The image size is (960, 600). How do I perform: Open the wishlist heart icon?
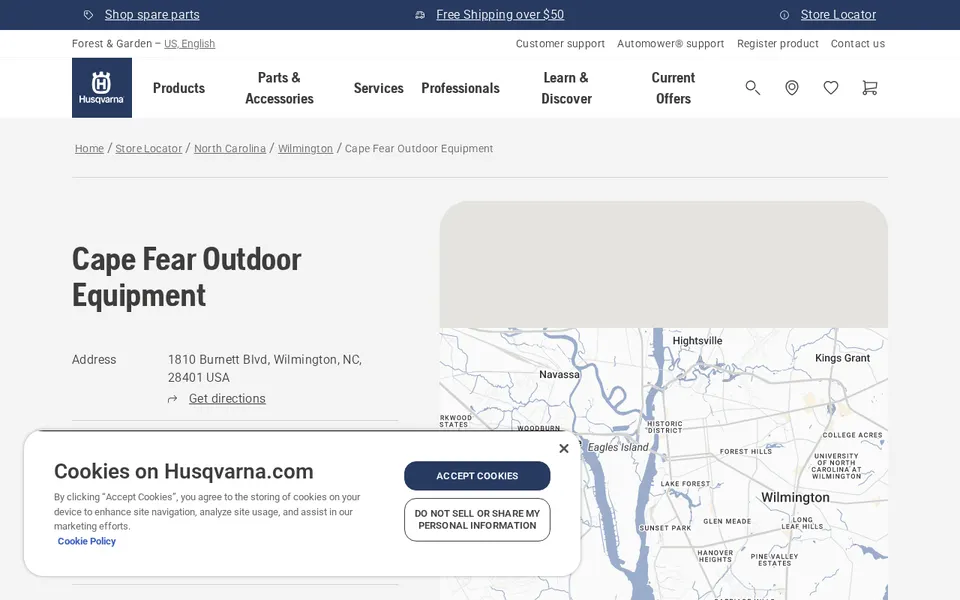(831, 88)
